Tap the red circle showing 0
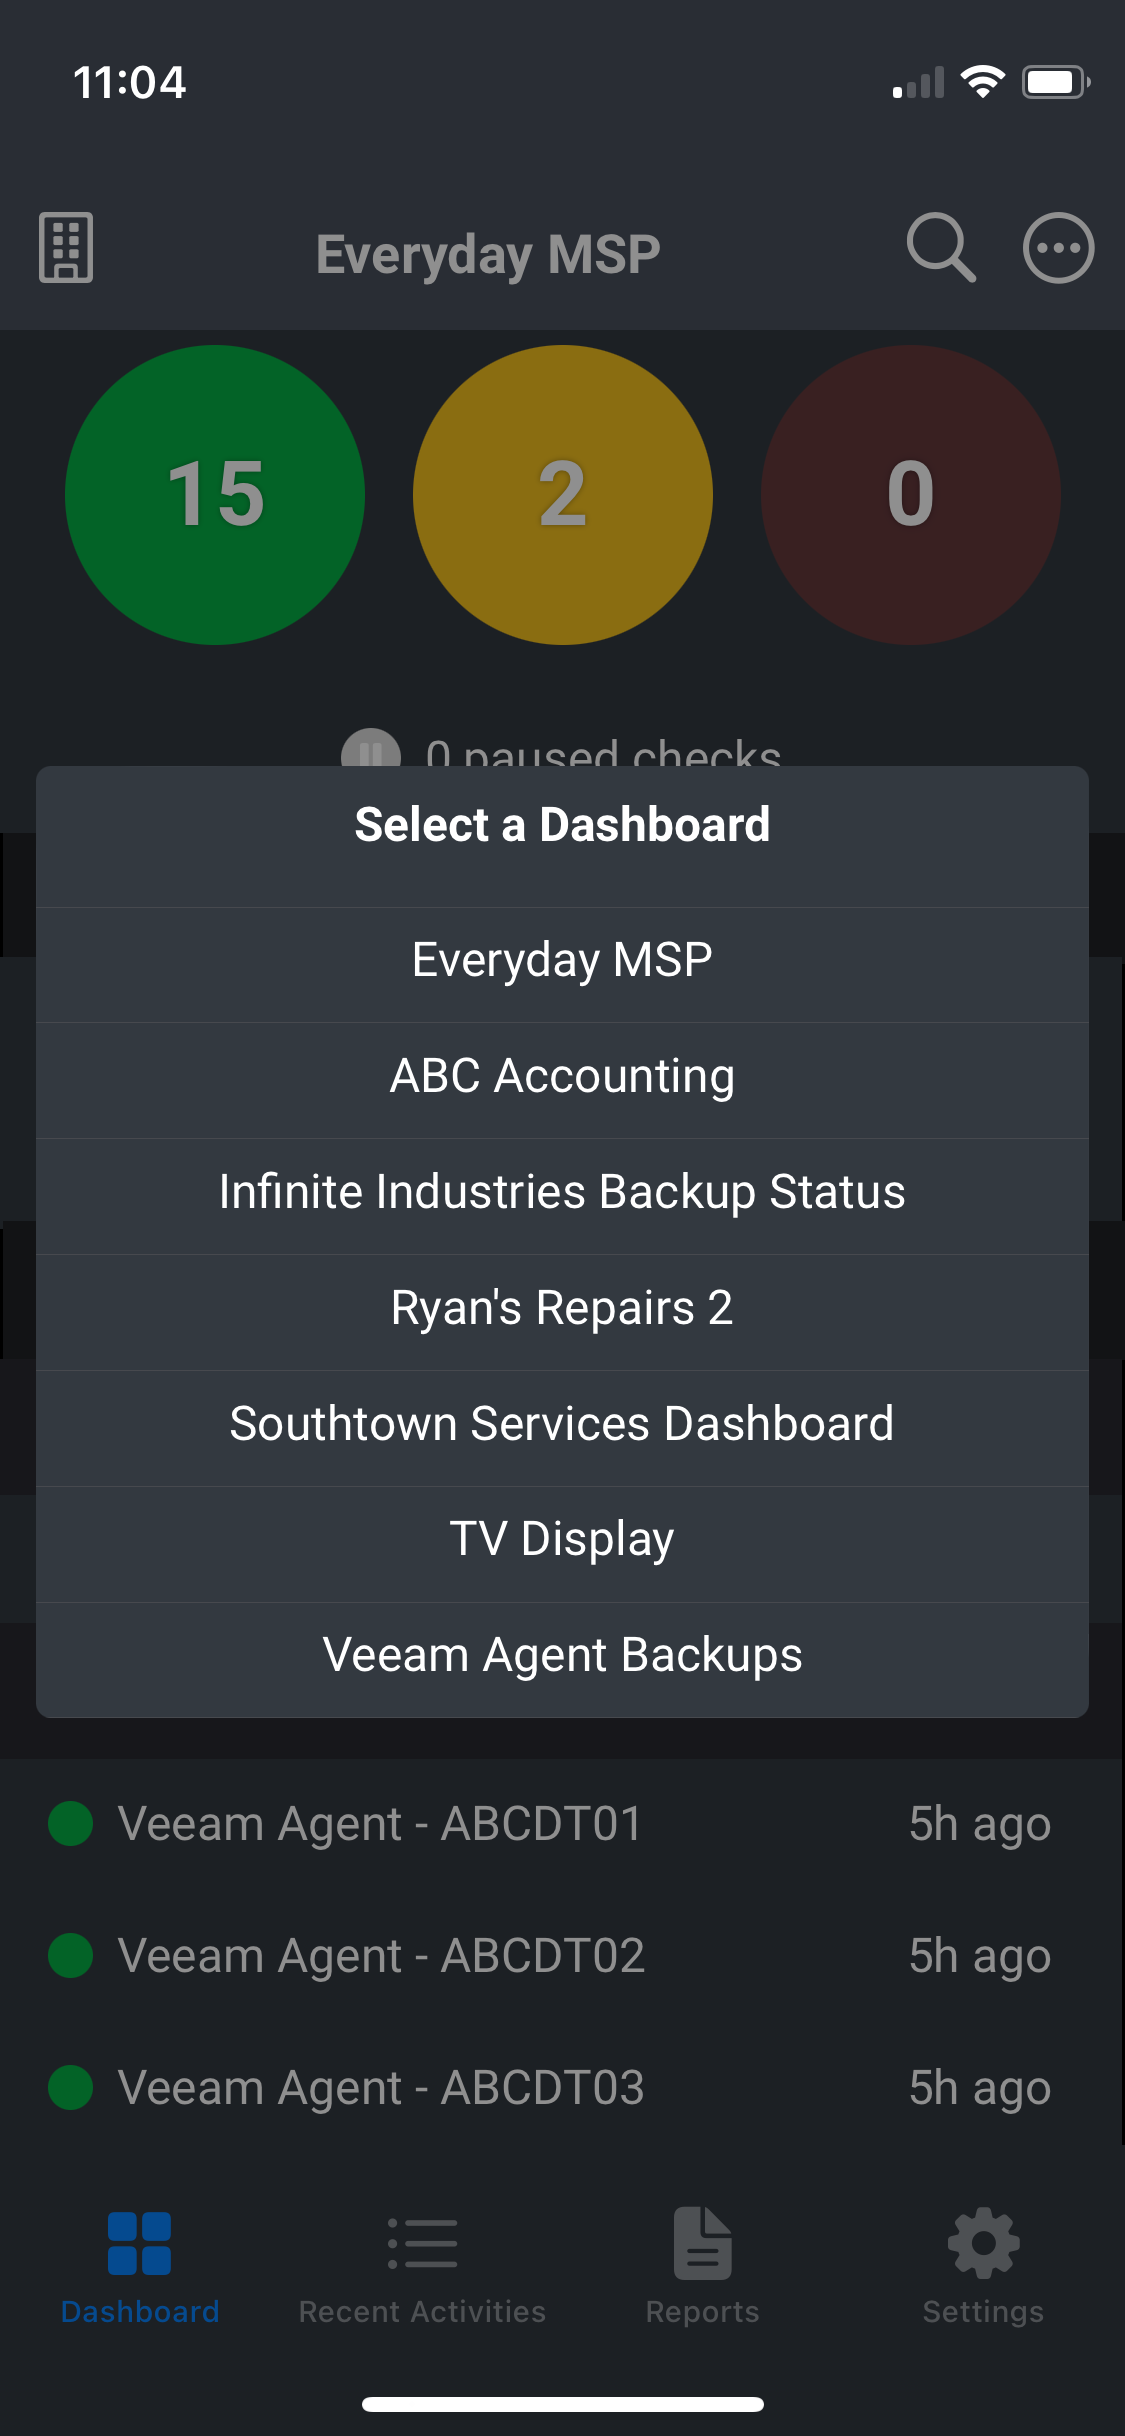 [x=911, y=495]
